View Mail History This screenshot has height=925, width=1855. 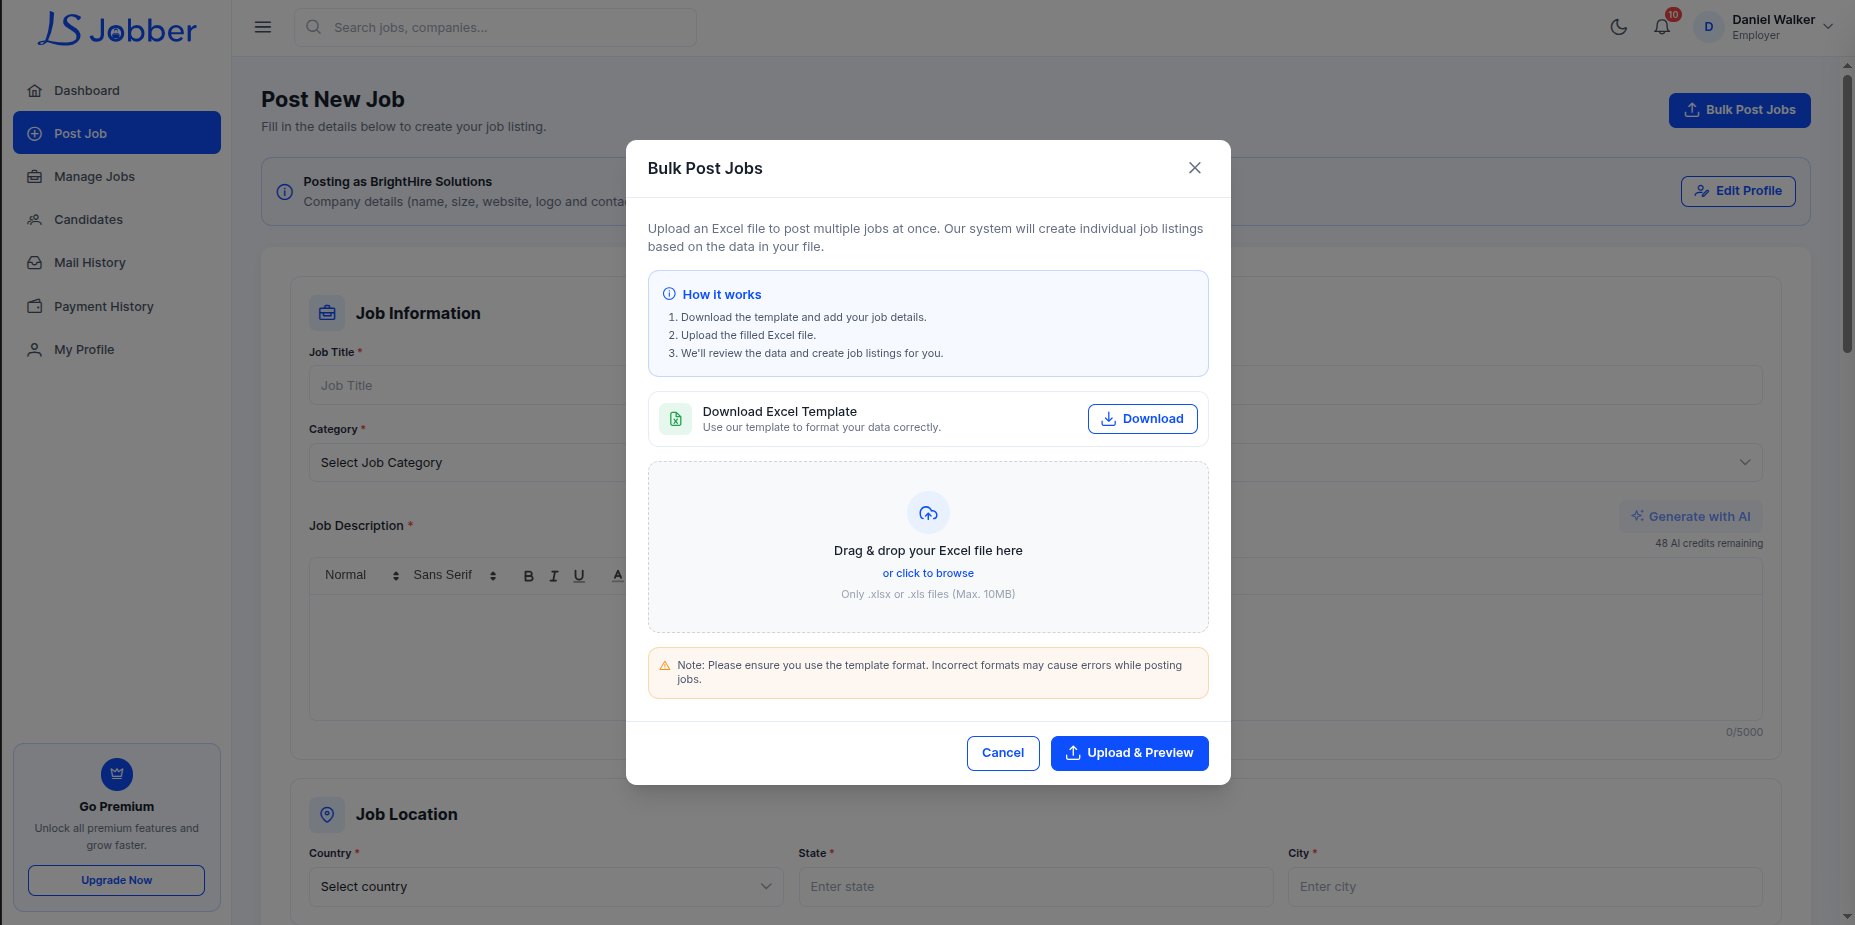pyautogui.click(x=117, y=262)
